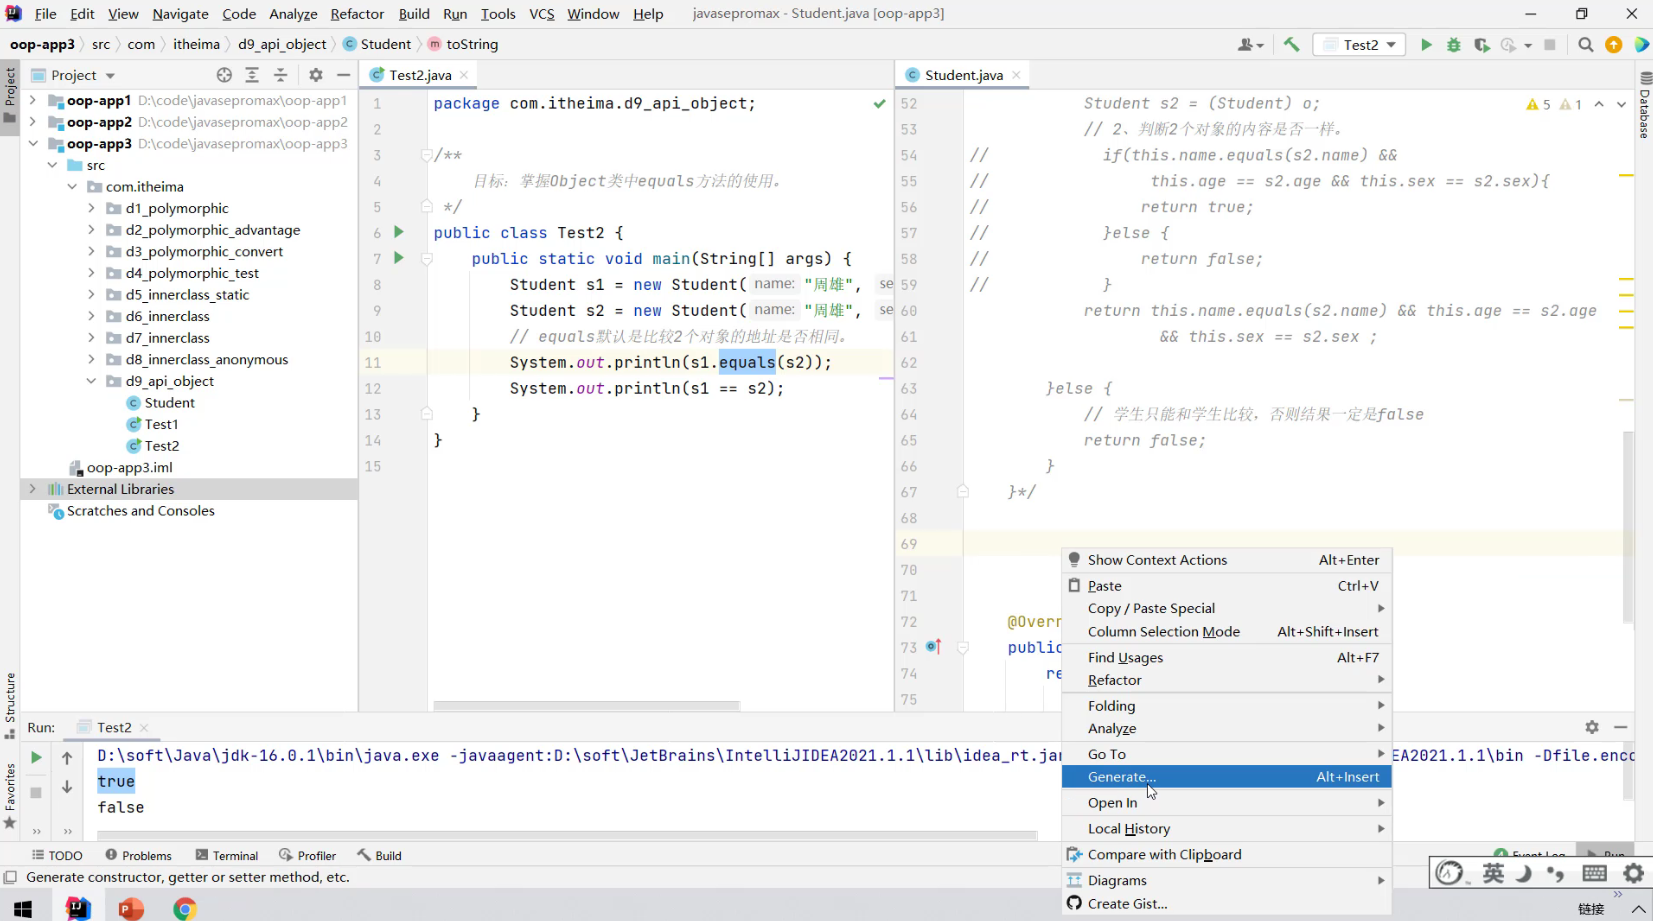The width and height of the screenshot is (1653, 921).
Task: Toggle the Structure side tool window
Action: point(10,705)
